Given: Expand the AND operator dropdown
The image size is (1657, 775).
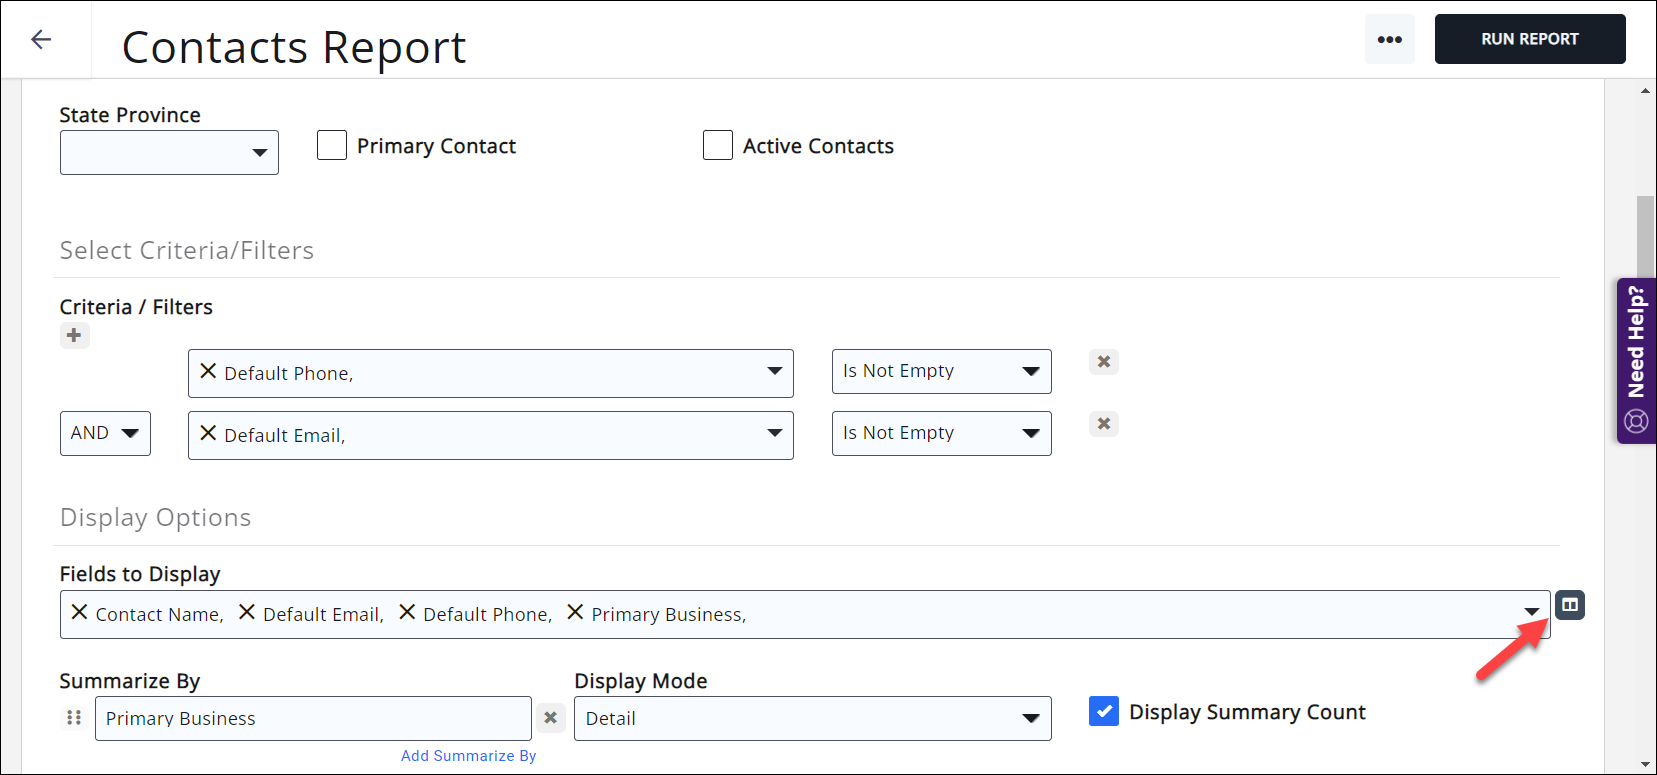Looking at the screenshot, I should point(105,433).
